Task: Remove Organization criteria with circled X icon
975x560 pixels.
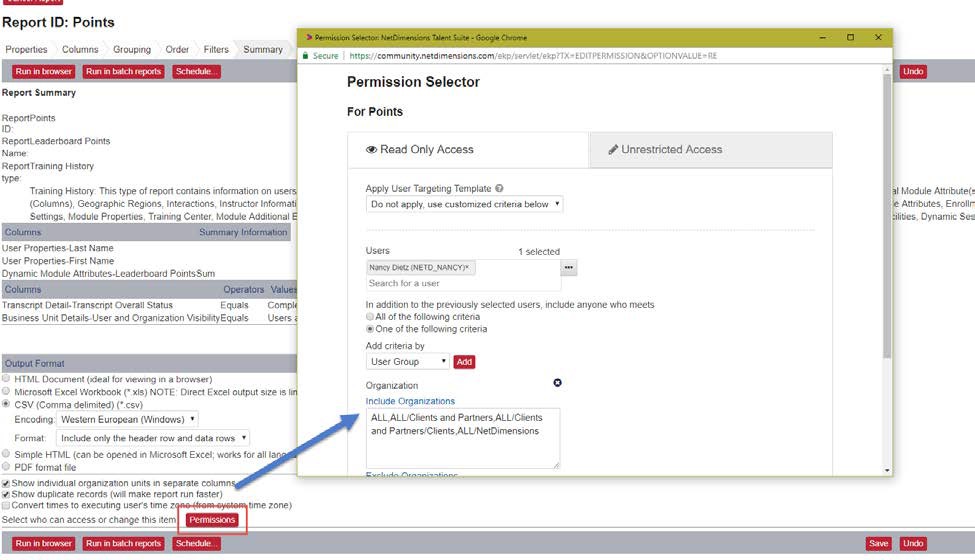Action: pos(557,383)
